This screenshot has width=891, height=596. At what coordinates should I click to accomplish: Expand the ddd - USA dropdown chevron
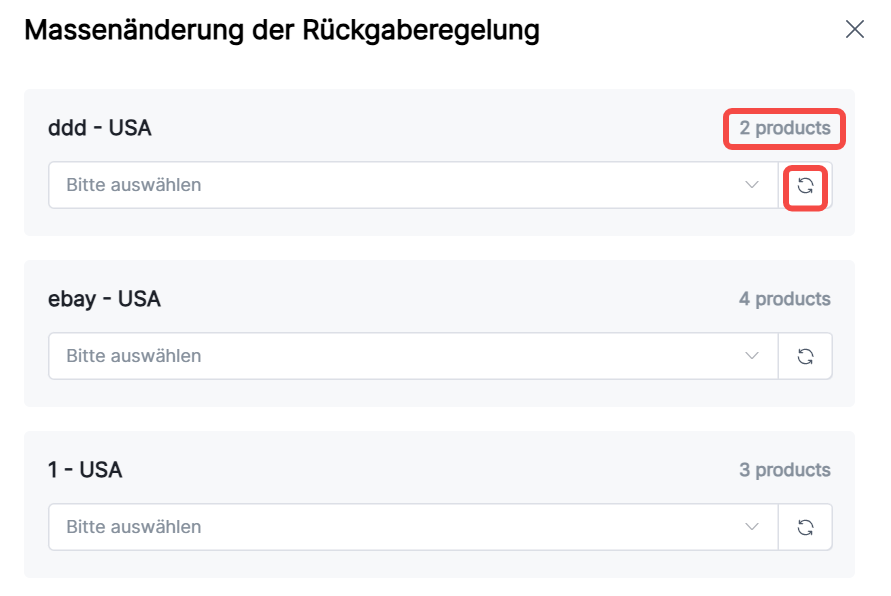click(x=753, y=185)
